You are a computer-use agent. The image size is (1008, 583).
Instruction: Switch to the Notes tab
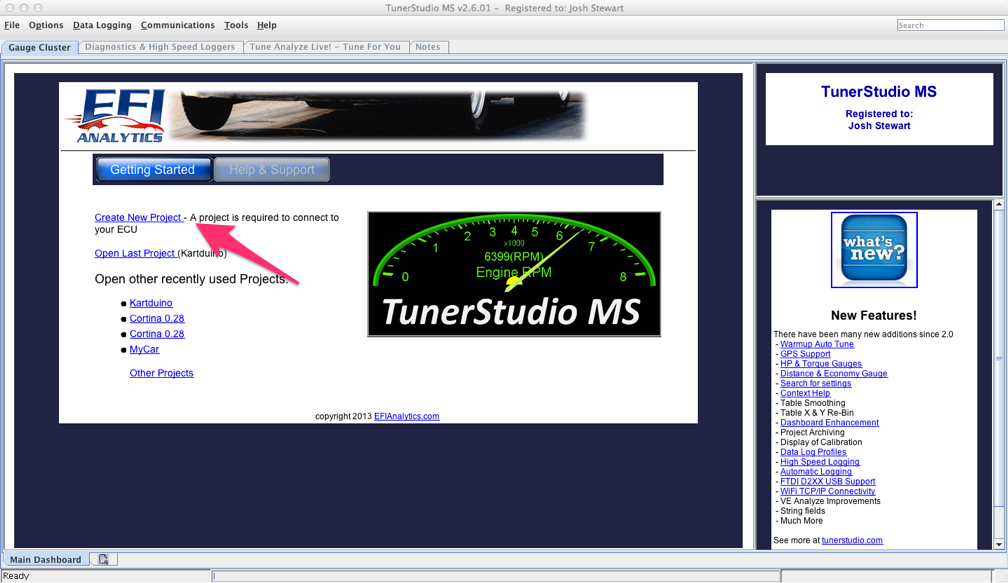428,47
